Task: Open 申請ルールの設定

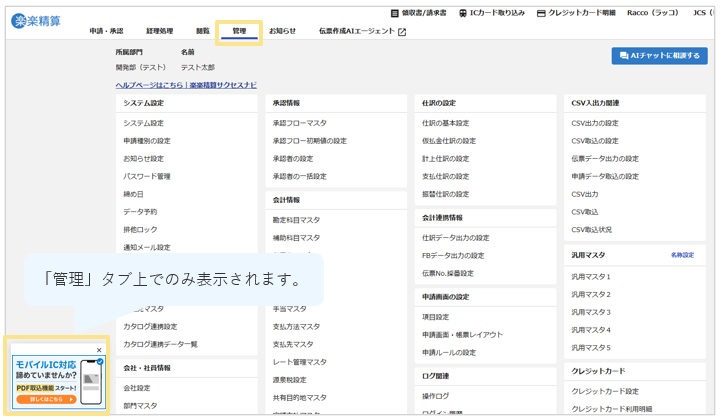Action: click(x=449, y=353)
